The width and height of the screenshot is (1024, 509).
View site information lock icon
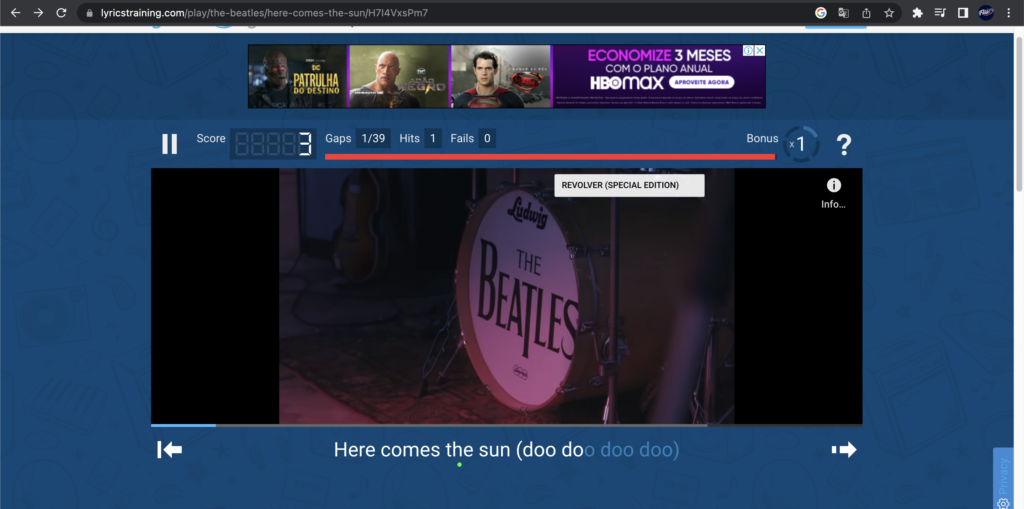[x=90, y=12]
